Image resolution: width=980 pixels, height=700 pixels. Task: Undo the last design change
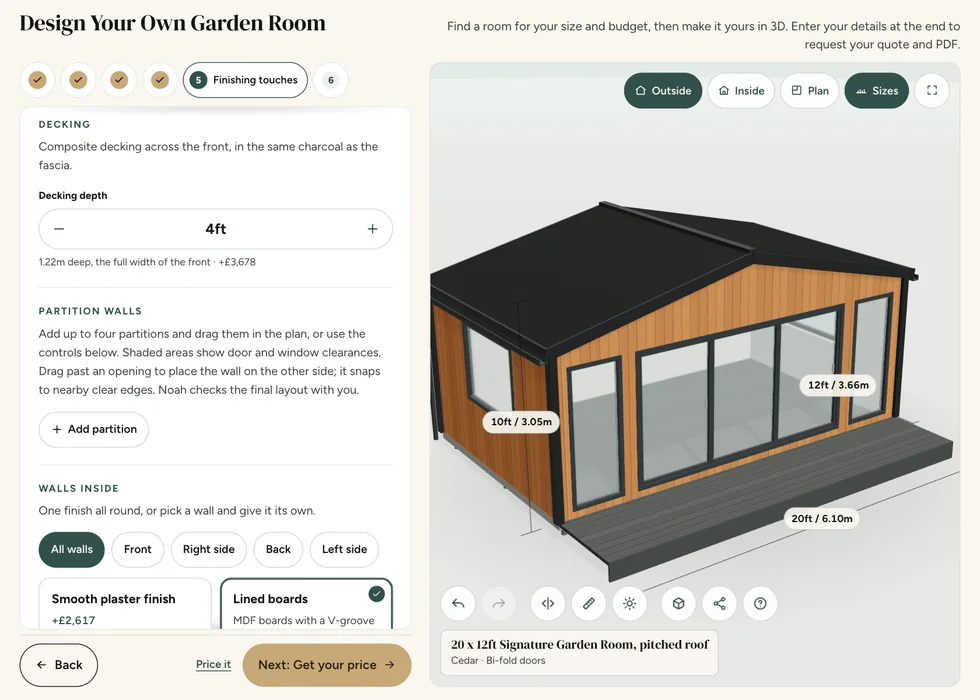coord(458,604)
